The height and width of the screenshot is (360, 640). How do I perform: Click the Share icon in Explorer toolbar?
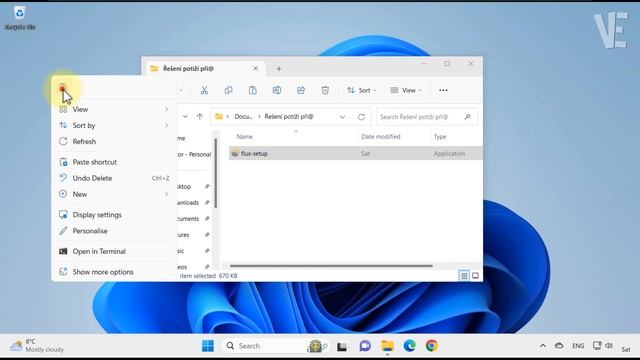click(x=301, y=90)
